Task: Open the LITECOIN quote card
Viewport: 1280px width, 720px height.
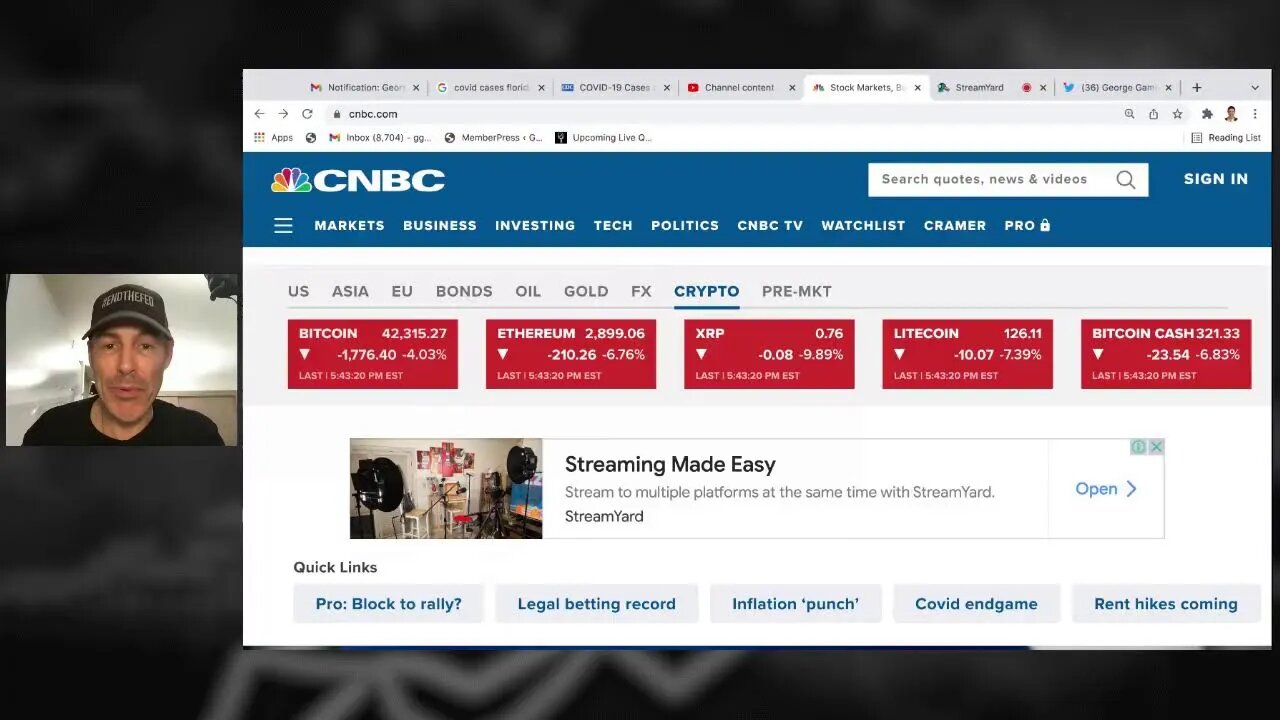Action: coord(968,354)
